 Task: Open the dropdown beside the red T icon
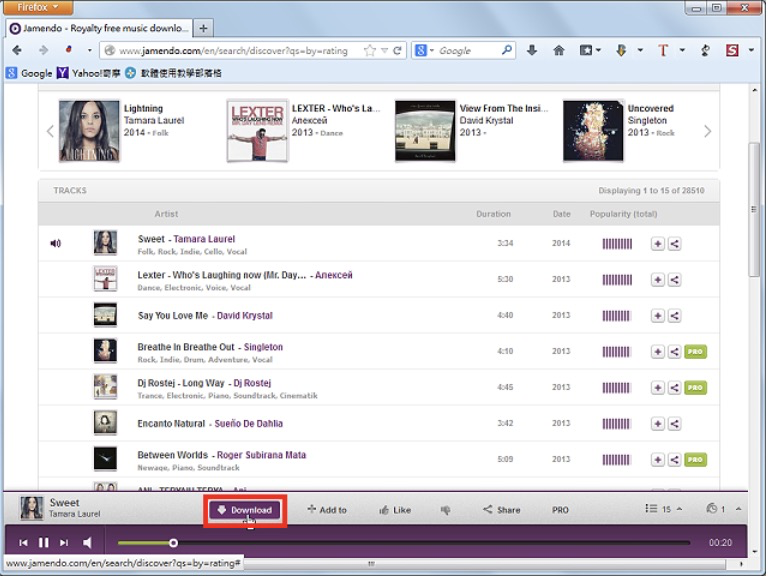click(682, 50)
